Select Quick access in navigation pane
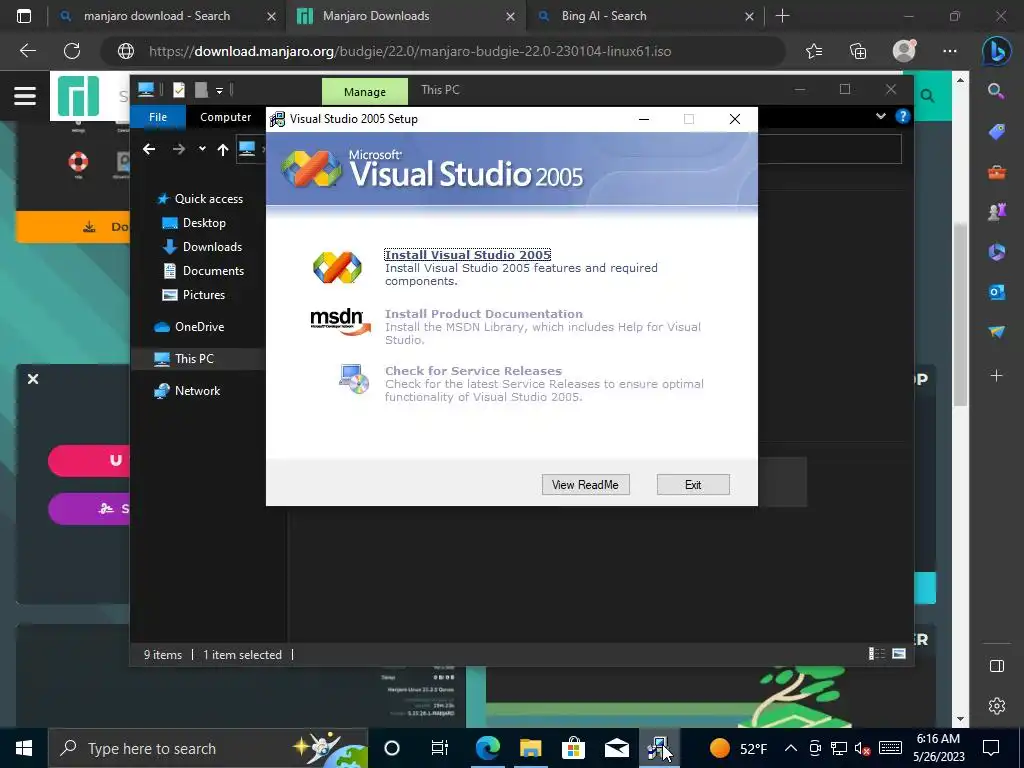Viewport: 1024px width, 768px height. 200,199
